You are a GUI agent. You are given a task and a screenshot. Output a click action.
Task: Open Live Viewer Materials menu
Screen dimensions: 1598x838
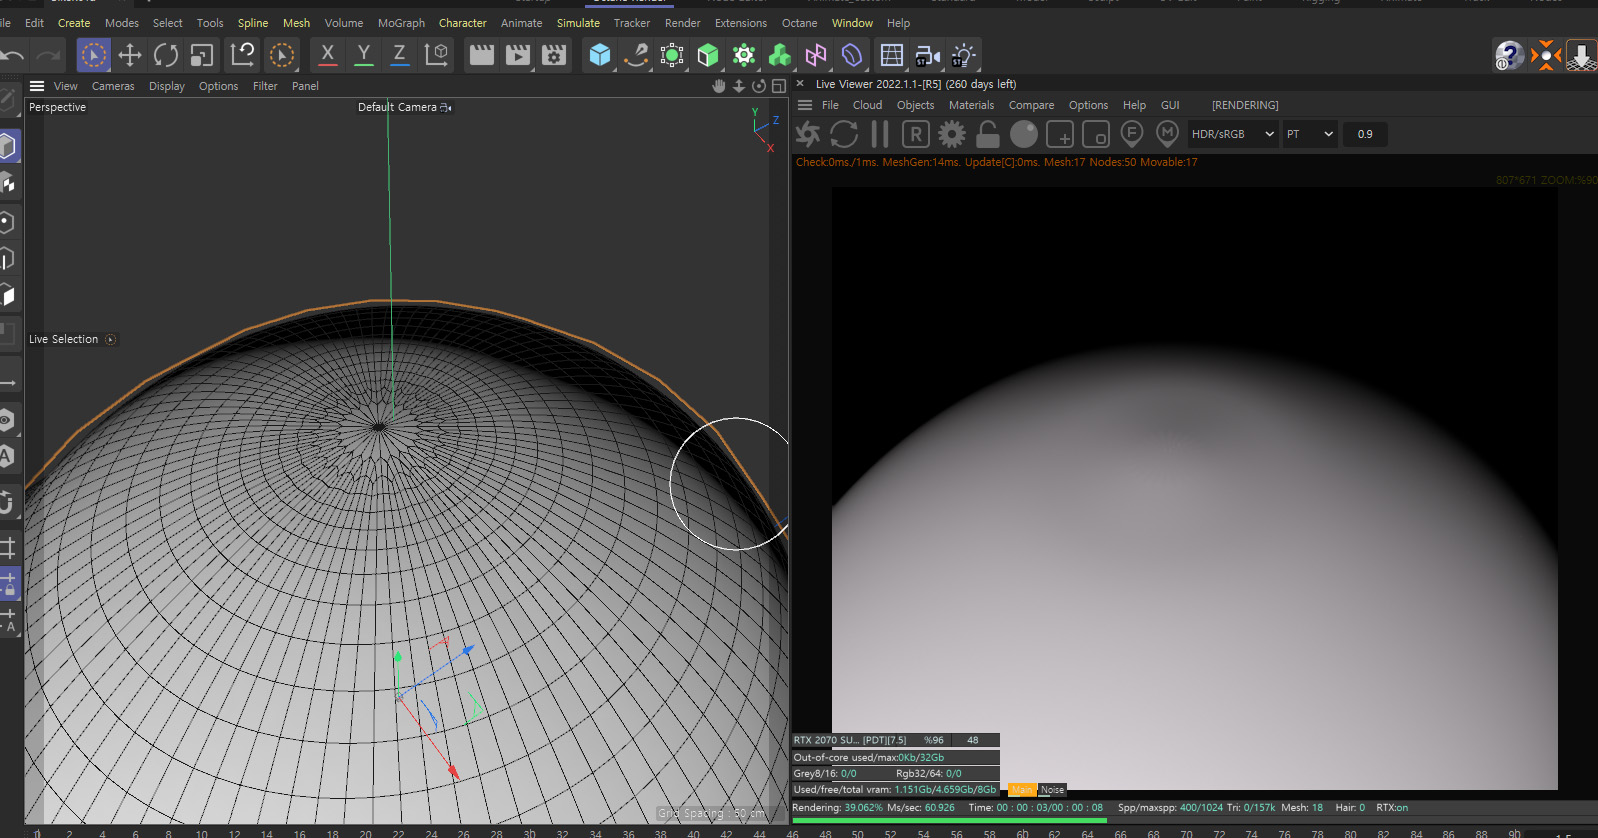click(971, 105)
